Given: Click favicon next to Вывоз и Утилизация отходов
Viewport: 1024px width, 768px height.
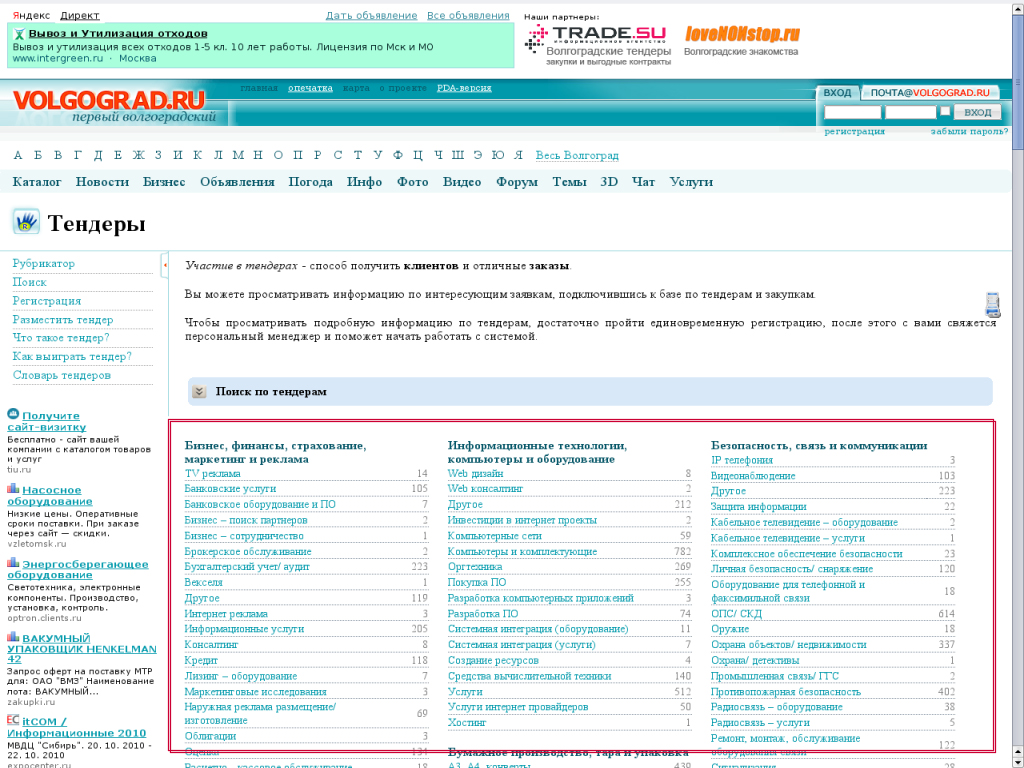Looking at the screenshot, I should tap(19, 33).
